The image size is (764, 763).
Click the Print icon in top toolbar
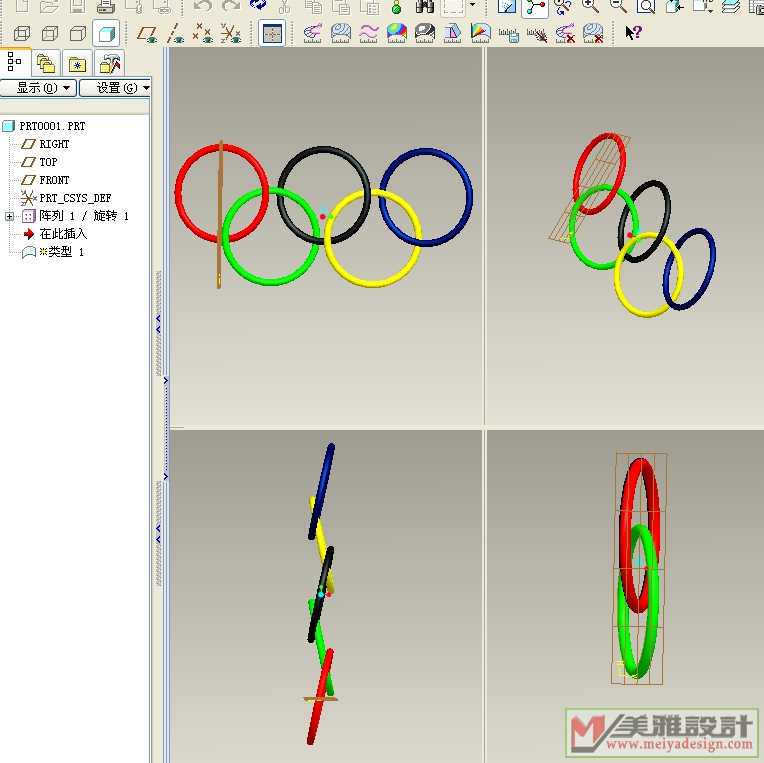click(x=105, y=6)
